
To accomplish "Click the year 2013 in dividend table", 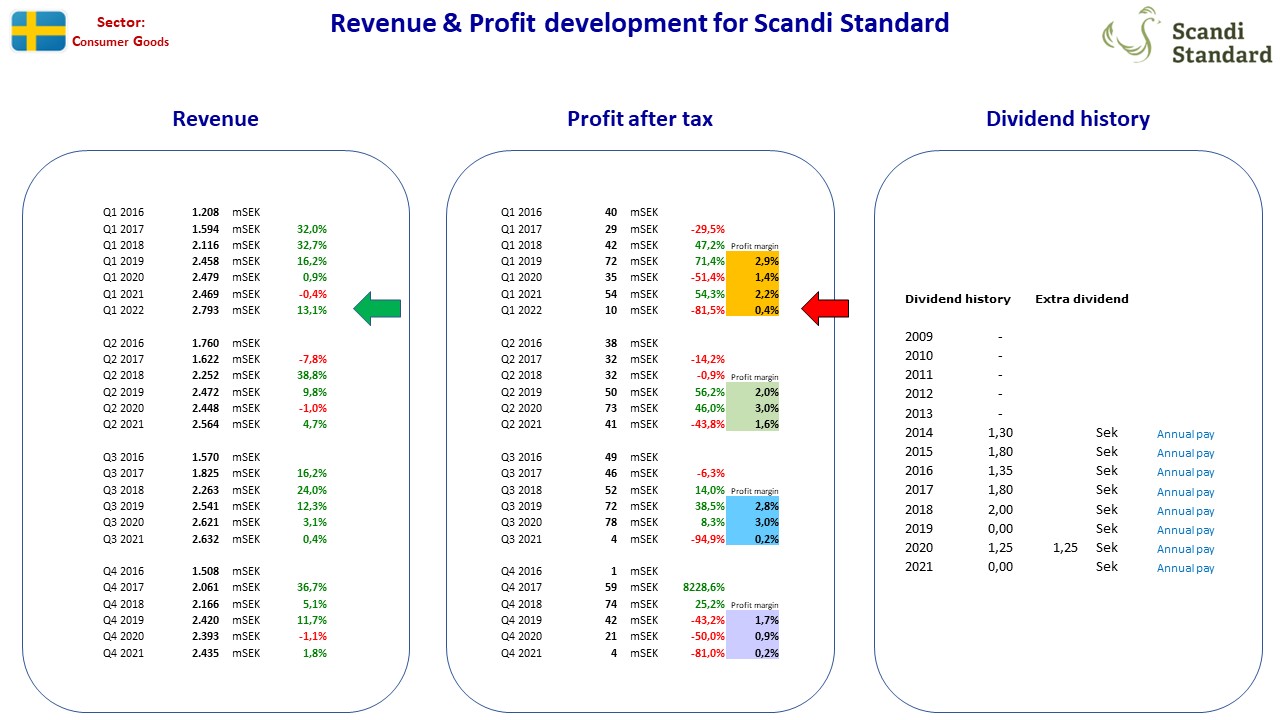I will pyautogui.click(x=919, y=413).
